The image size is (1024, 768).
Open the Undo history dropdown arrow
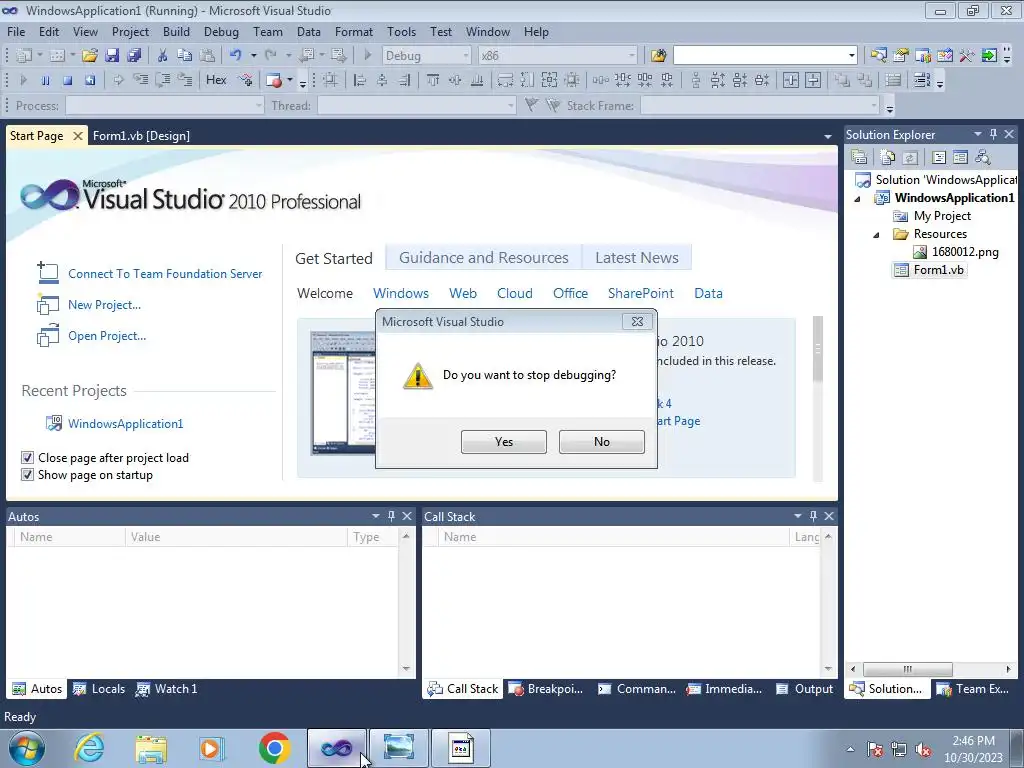[x=253, y=56]
